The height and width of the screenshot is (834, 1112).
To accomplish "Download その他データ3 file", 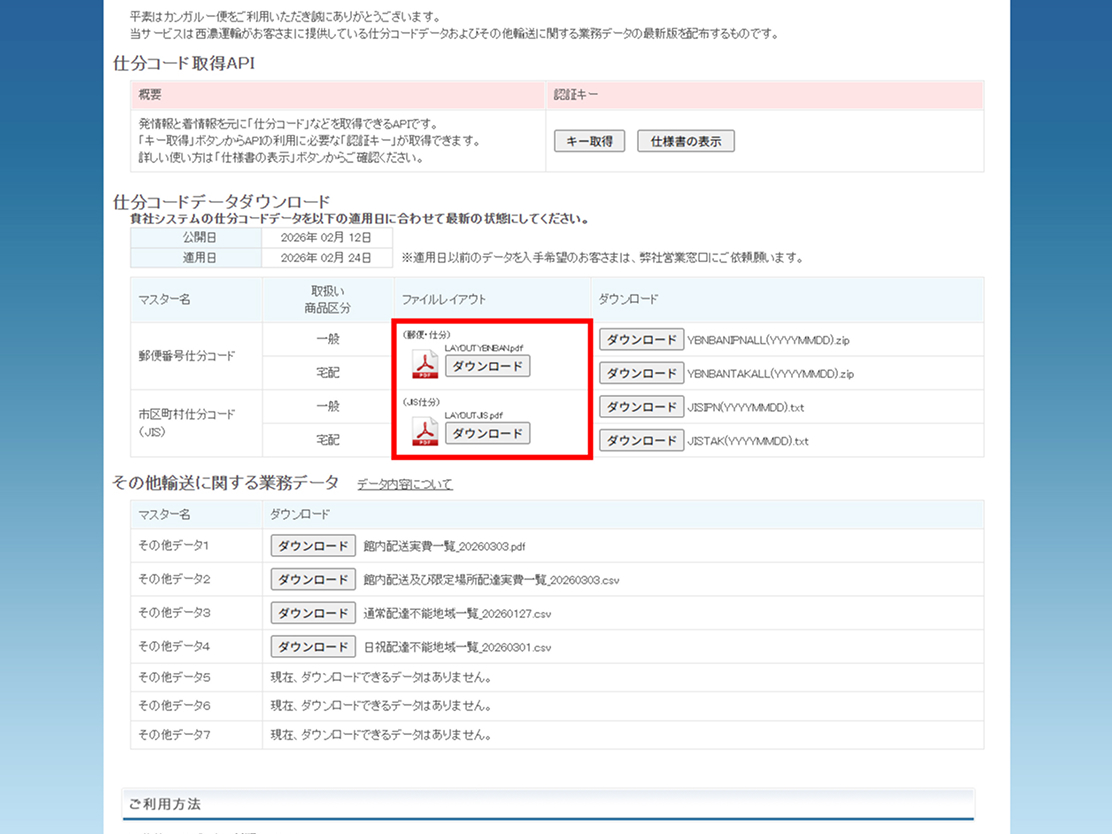I will click(x=313, y=613).
